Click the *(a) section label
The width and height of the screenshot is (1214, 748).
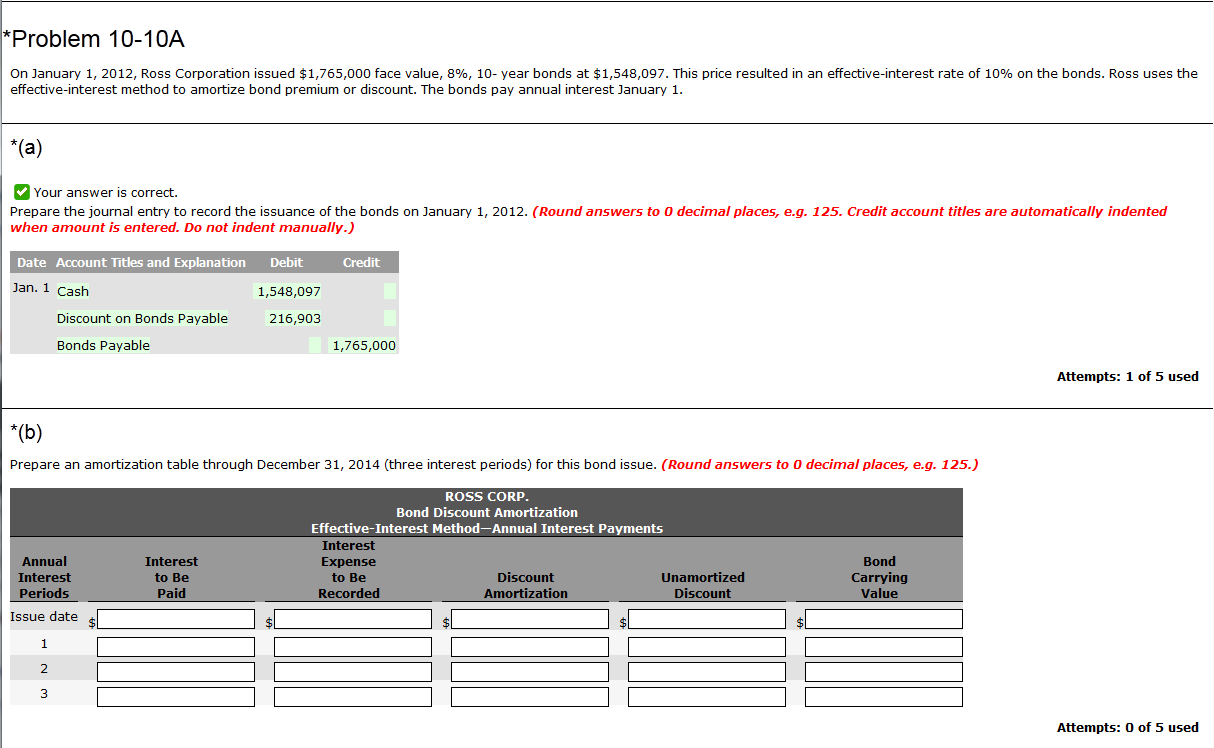tap(26, 147)
